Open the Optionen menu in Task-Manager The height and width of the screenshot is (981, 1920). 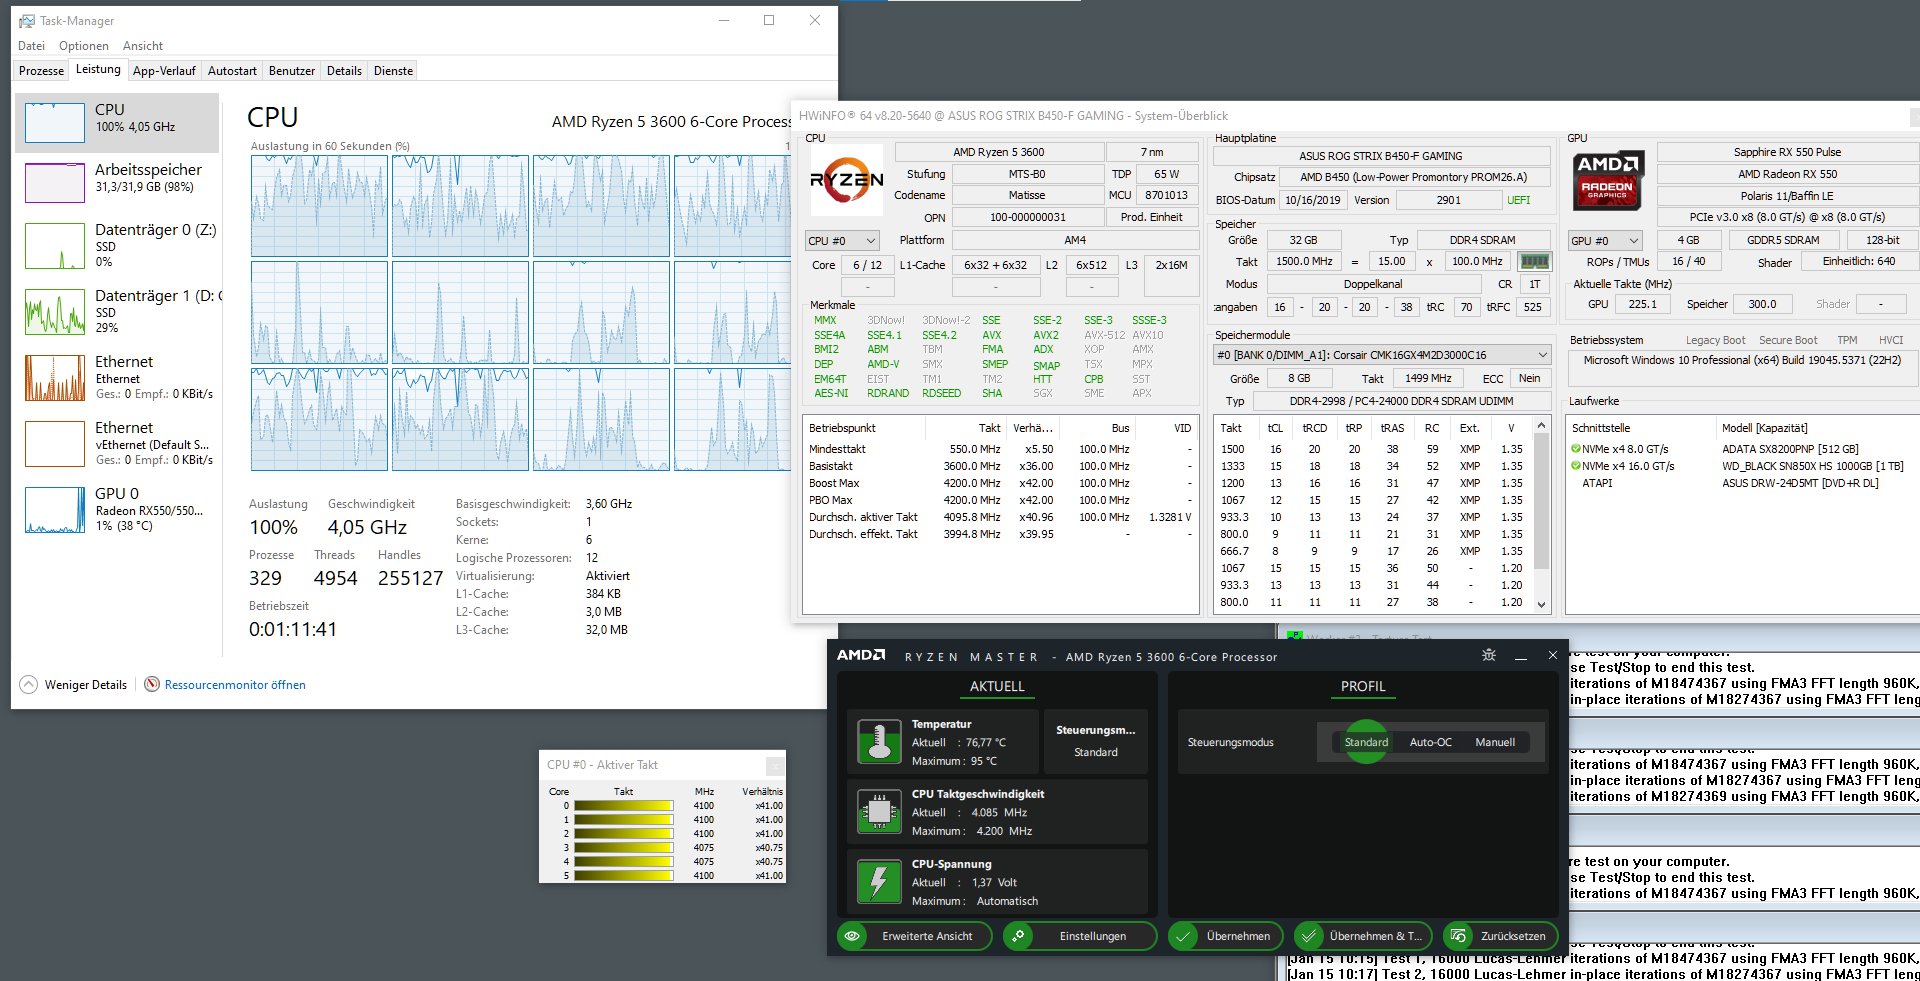tap(84, 46)
